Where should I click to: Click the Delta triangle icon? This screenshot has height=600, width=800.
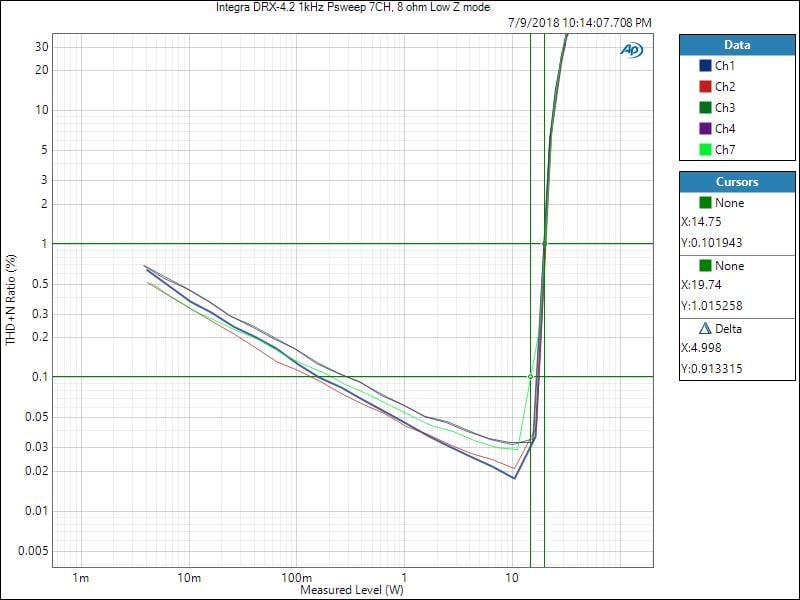tap(705, 329)
